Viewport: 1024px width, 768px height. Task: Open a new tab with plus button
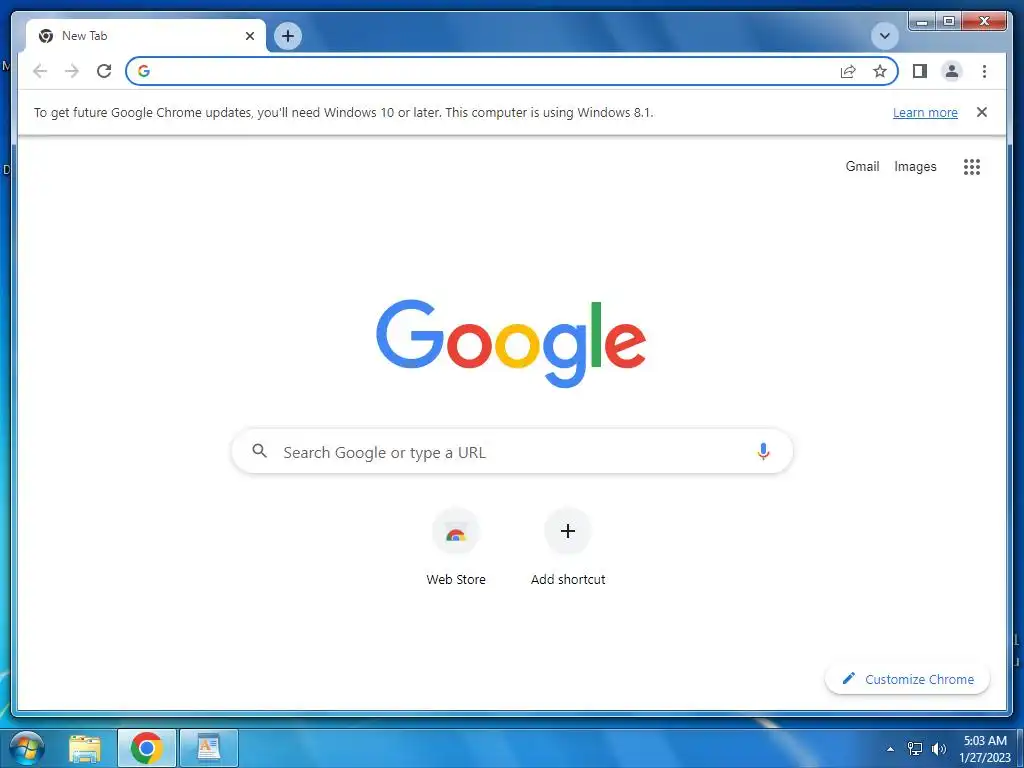[x=288, y=36]
